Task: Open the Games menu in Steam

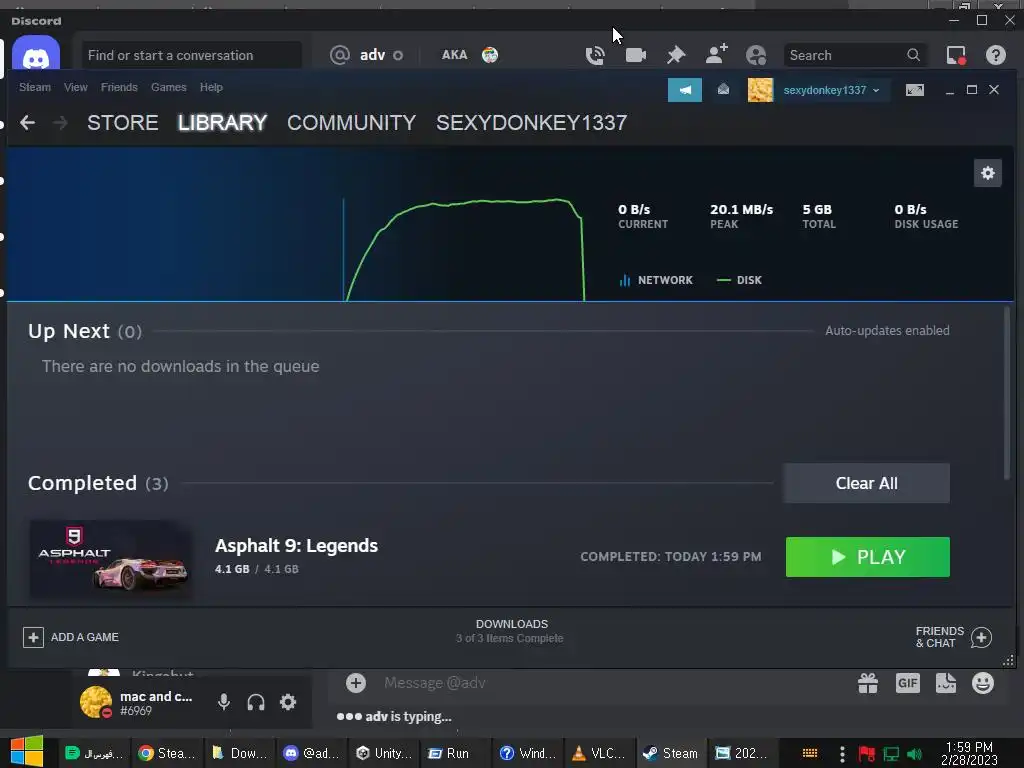Action: 168,87
